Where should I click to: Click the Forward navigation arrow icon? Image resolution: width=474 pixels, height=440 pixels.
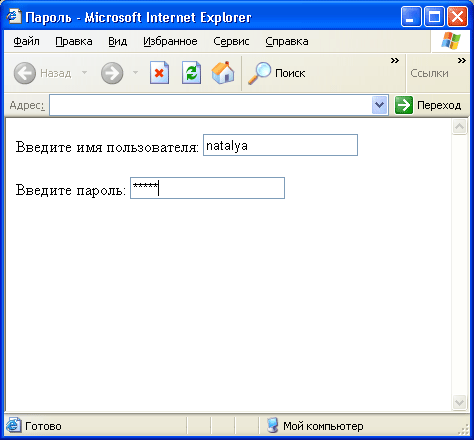click(112, 73)
